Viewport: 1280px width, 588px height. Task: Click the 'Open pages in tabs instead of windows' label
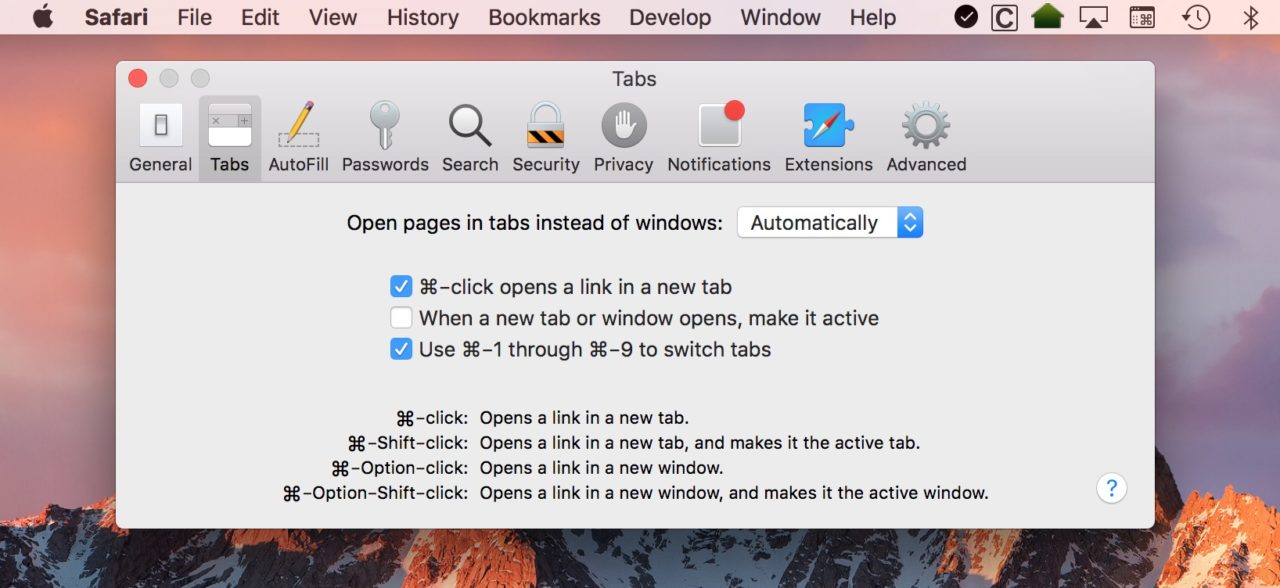click(535, 223)
